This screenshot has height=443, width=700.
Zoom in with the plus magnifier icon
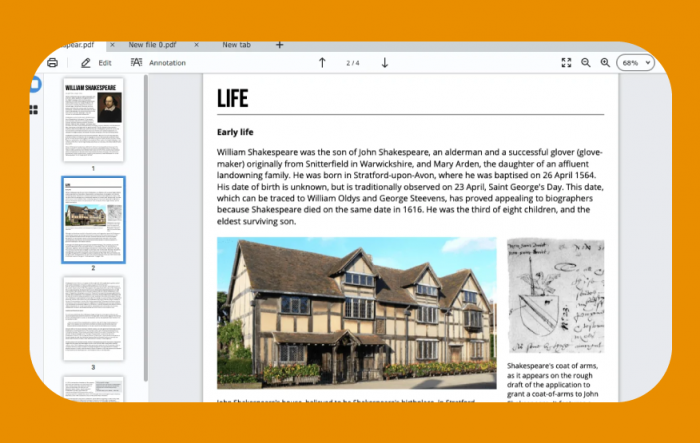pos(605,63)
